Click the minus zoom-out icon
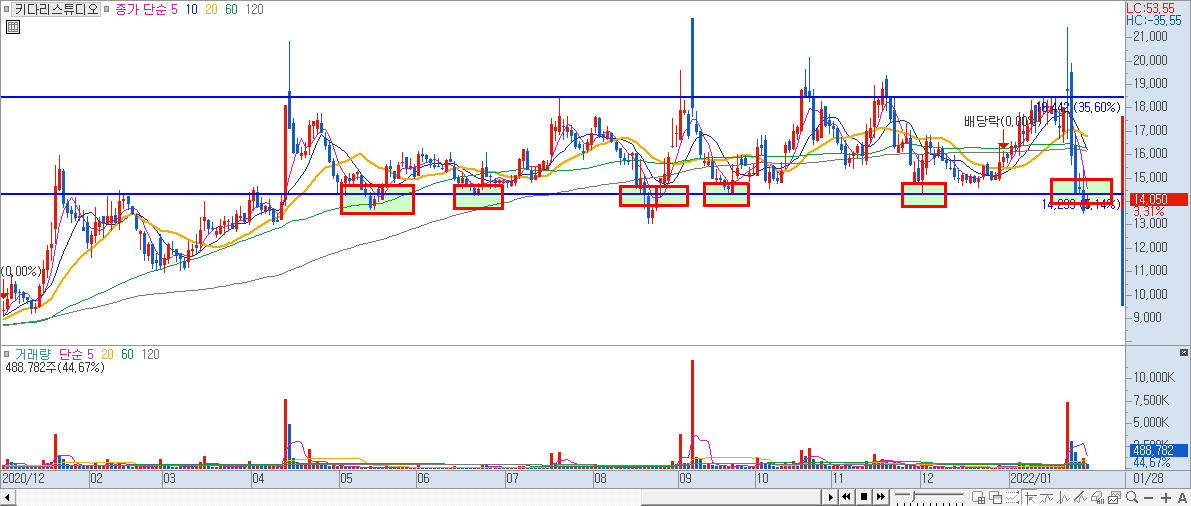The width and height of the screenshot is (1191, 506). coord(1148,498)
